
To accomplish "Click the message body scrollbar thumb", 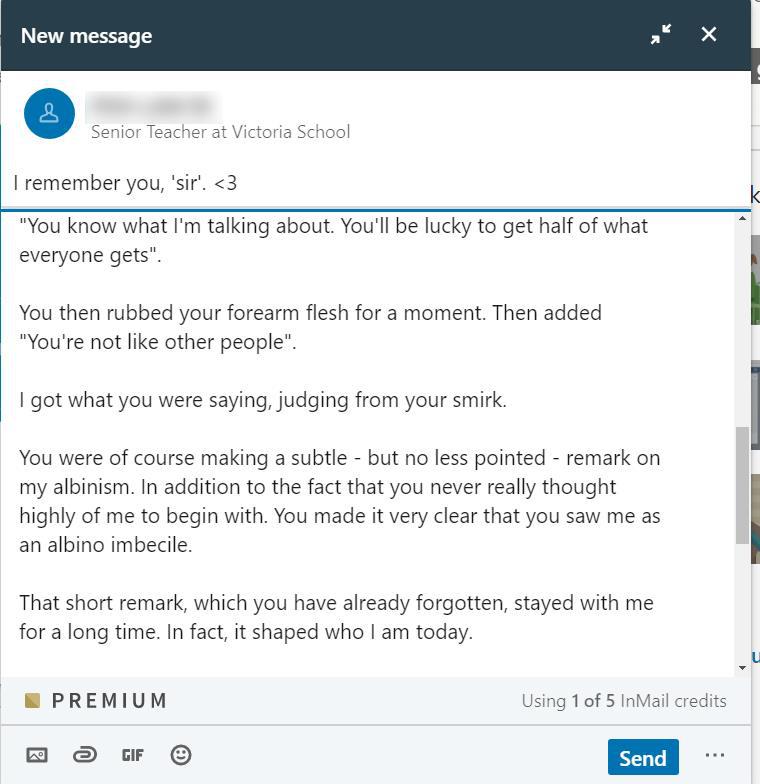I will [x=742, y=485].
